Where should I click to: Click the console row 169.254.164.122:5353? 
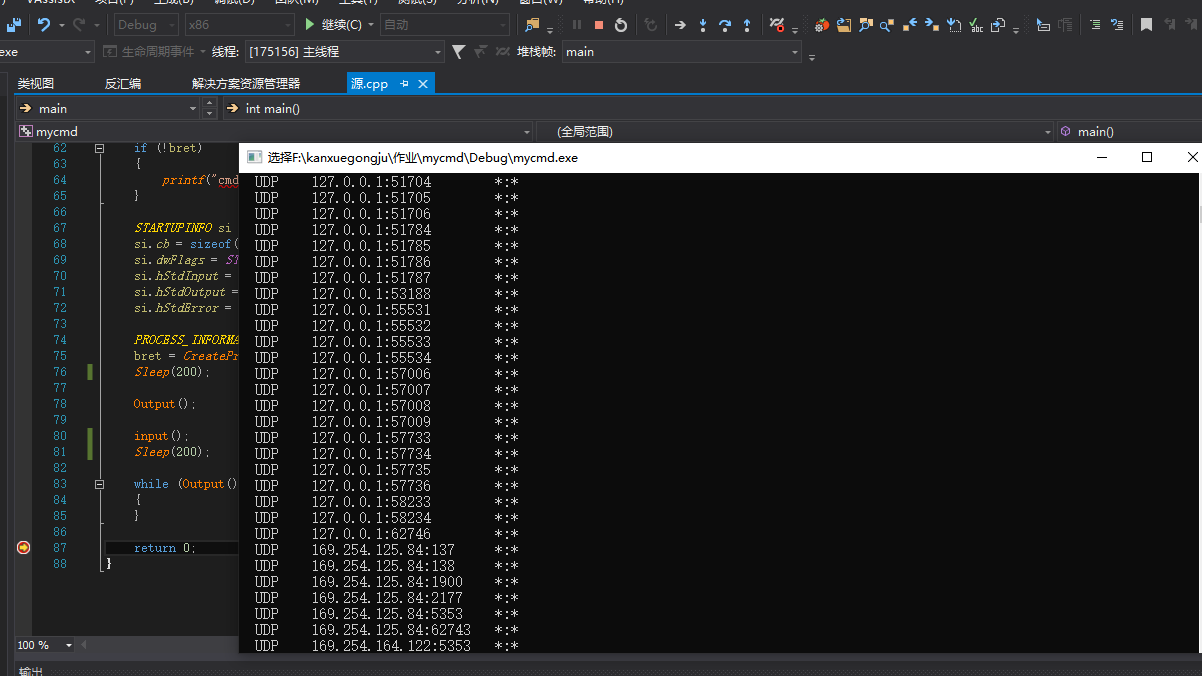point(386,646)
